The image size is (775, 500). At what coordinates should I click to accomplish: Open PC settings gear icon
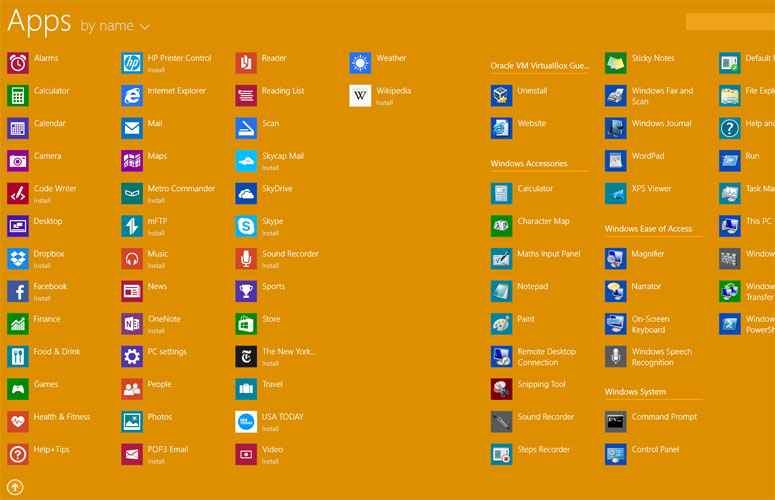132,357
